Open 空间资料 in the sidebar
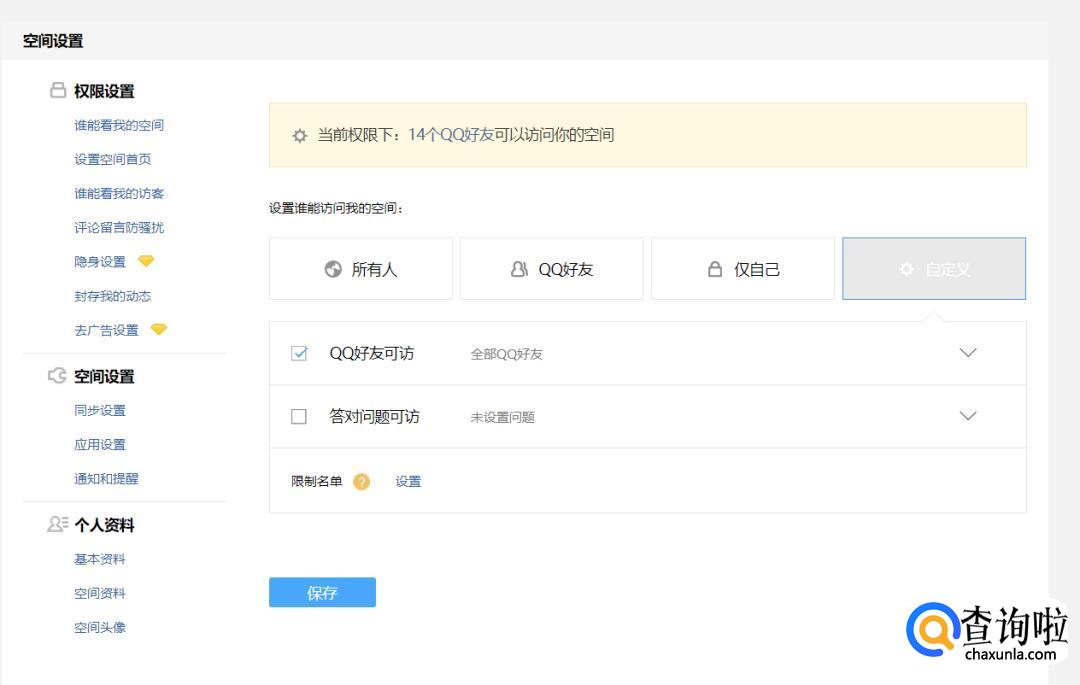The image size is (1080, 685). point(100,593)
